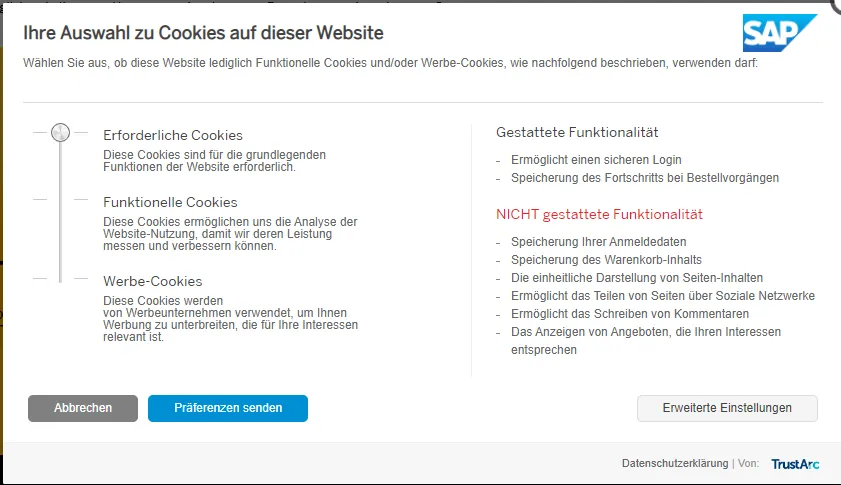Open Erweiterte Einstellungen
The width and height of the screenshot is (841, 485).
(727, 408)
